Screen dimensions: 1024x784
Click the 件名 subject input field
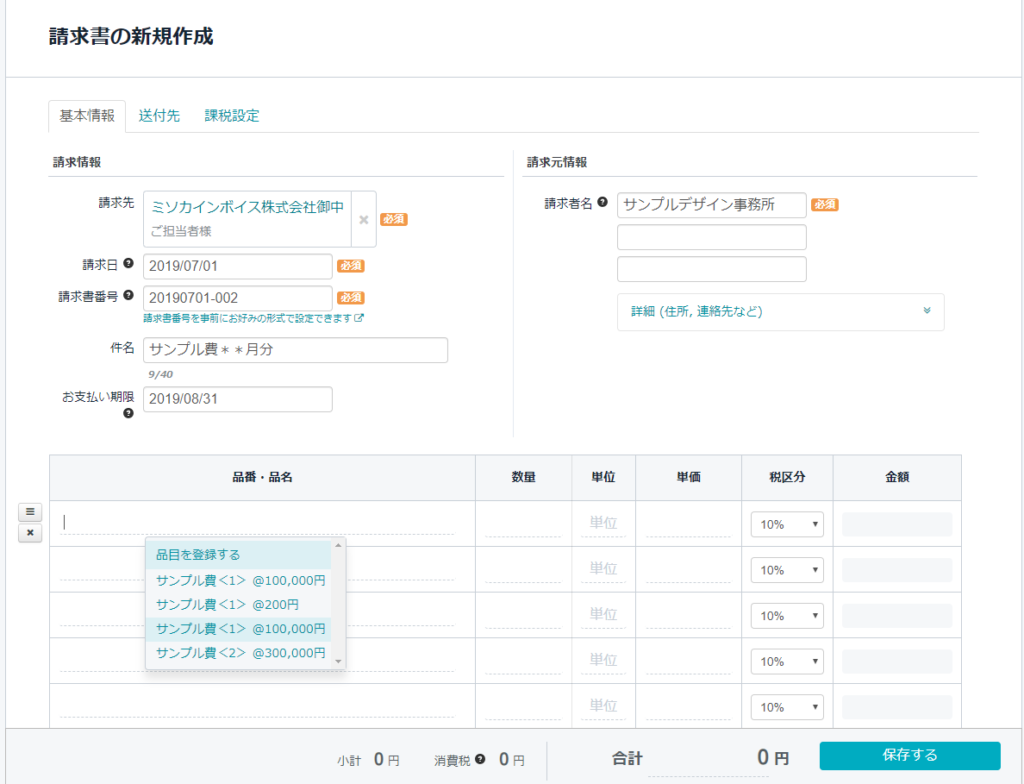295,350
